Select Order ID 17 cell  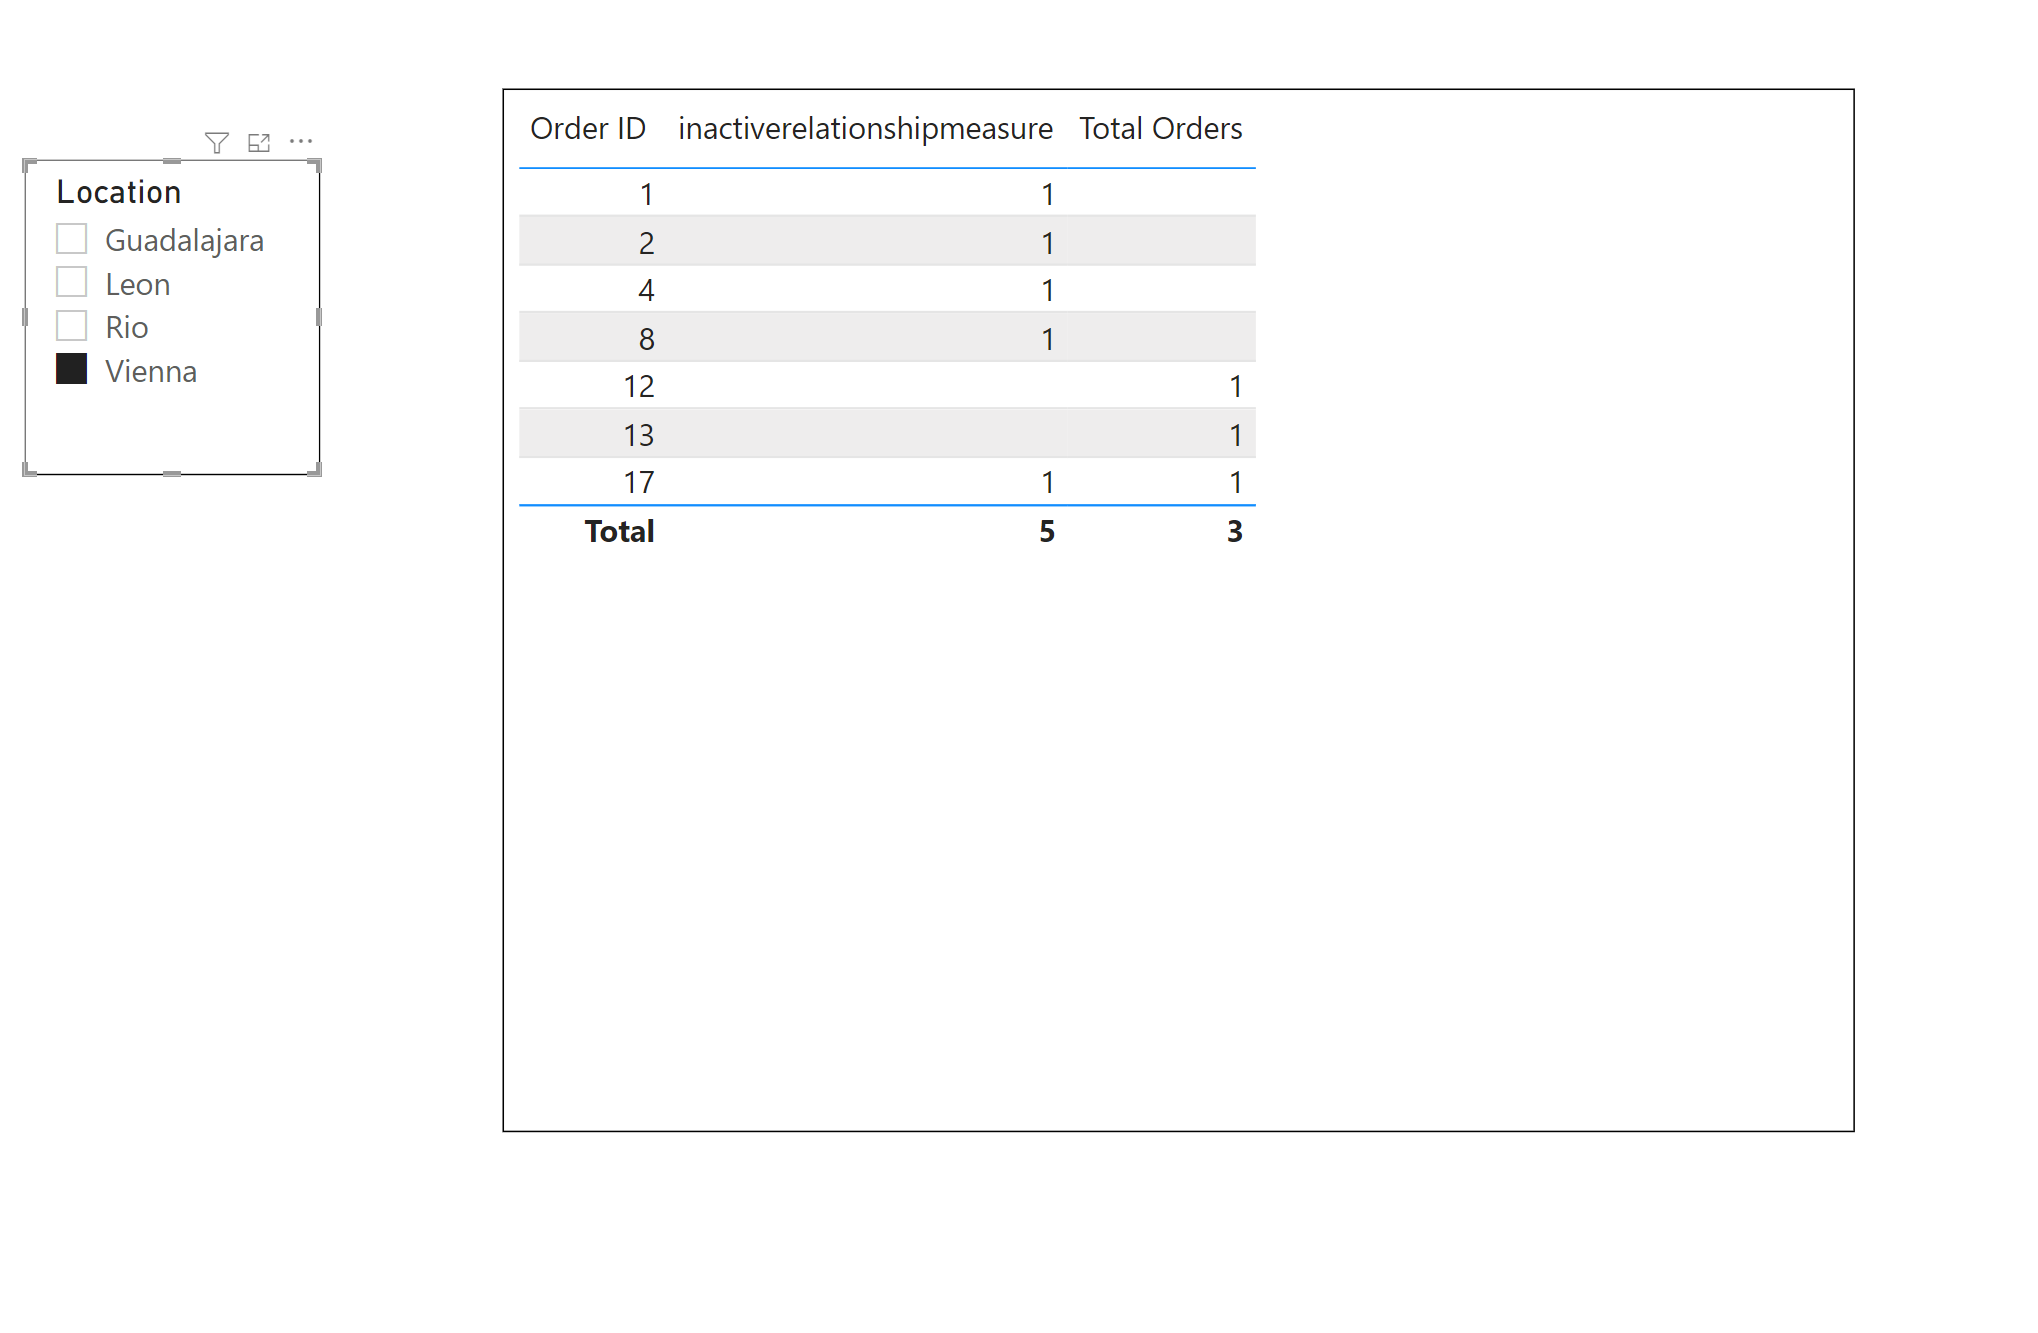click(639, 483)
